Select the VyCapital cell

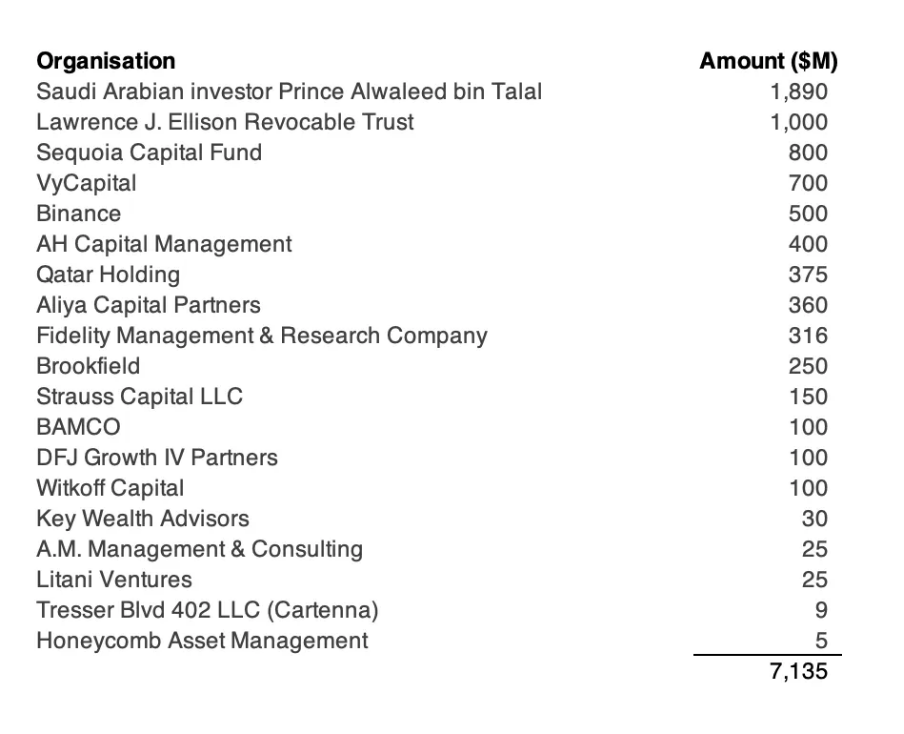click(x=86, y=183)
